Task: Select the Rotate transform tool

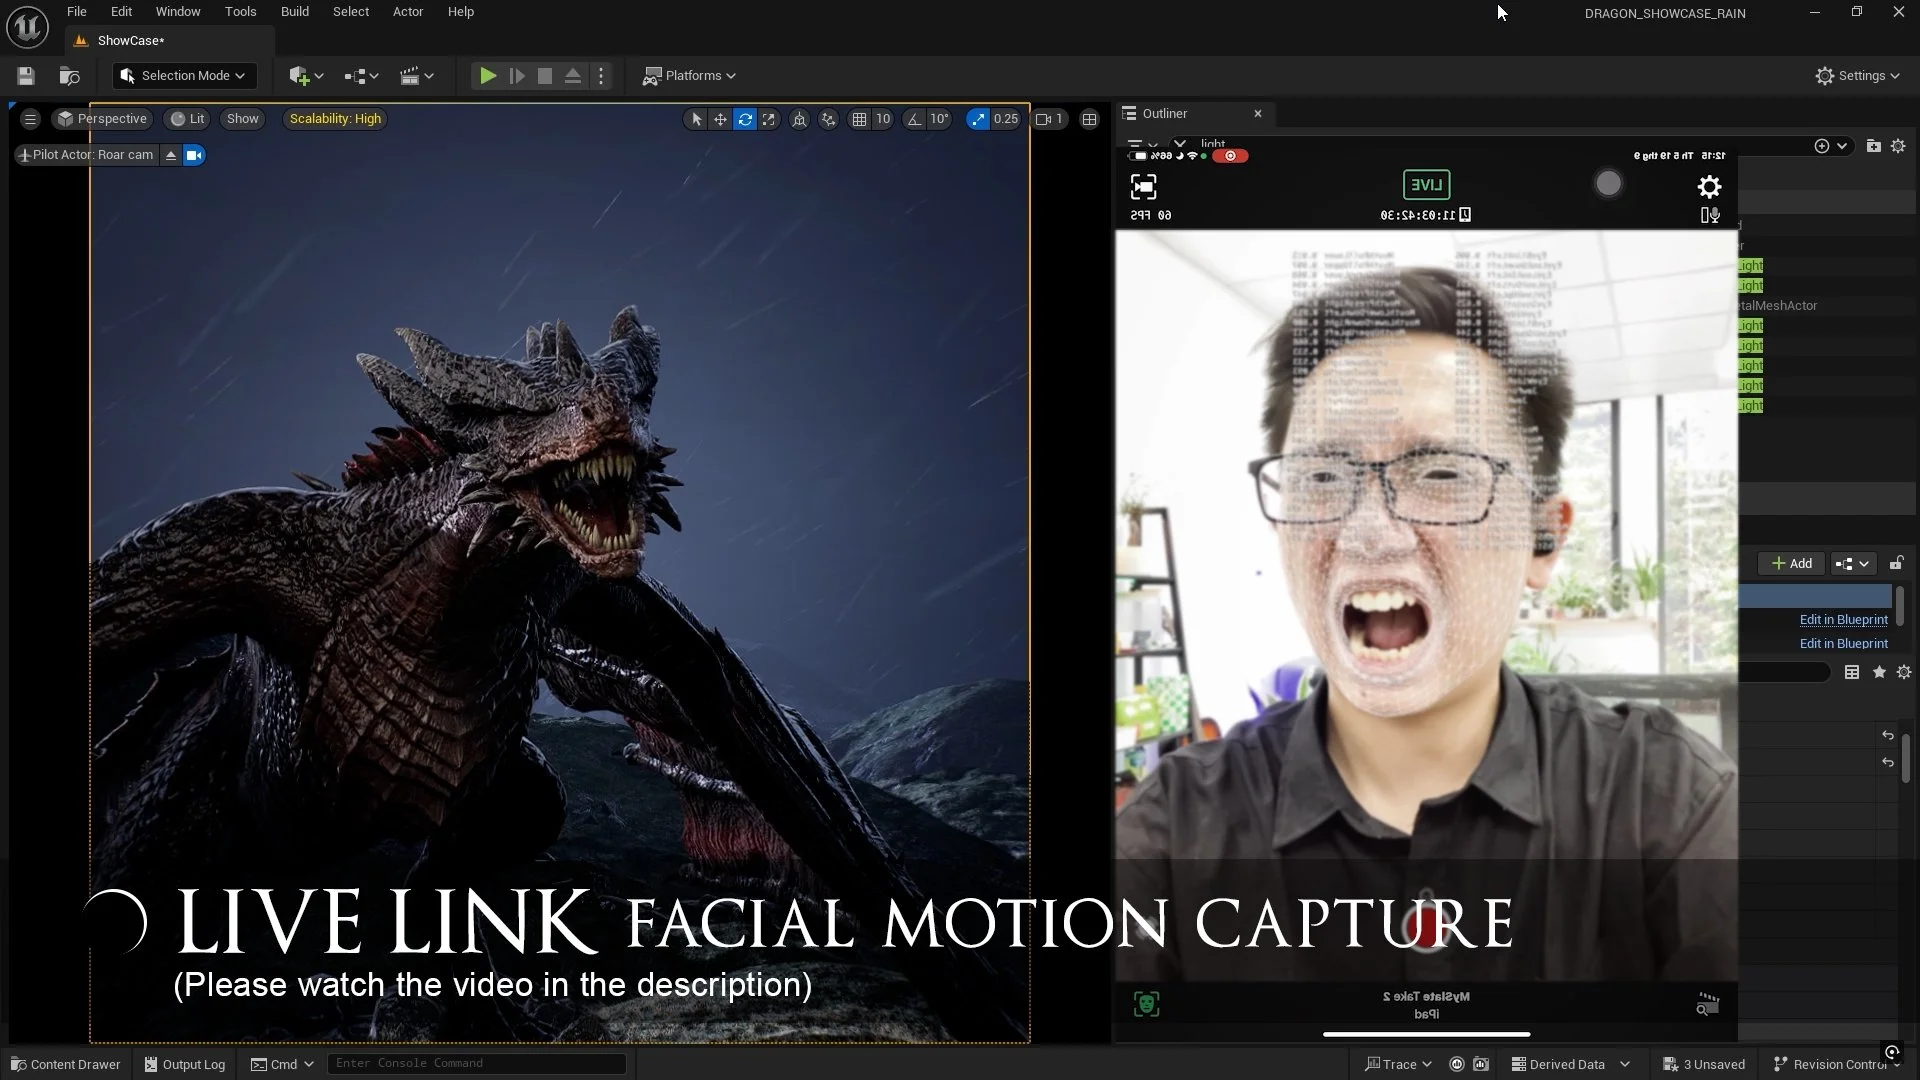Action: point(745,119)
